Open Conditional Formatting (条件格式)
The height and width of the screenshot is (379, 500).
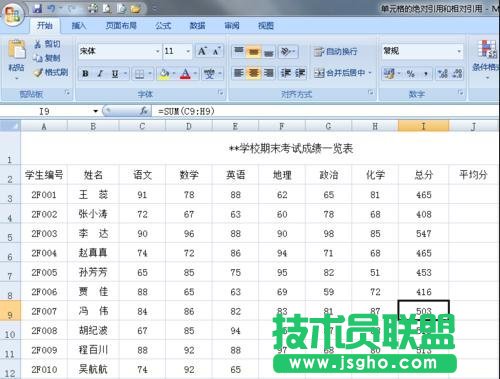[x=486, y=59]
